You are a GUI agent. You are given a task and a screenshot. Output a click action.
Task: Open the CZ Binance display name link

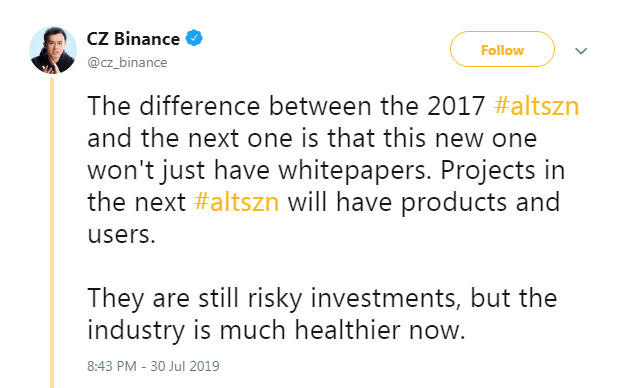pyautogui.click(x=133, y=39)
